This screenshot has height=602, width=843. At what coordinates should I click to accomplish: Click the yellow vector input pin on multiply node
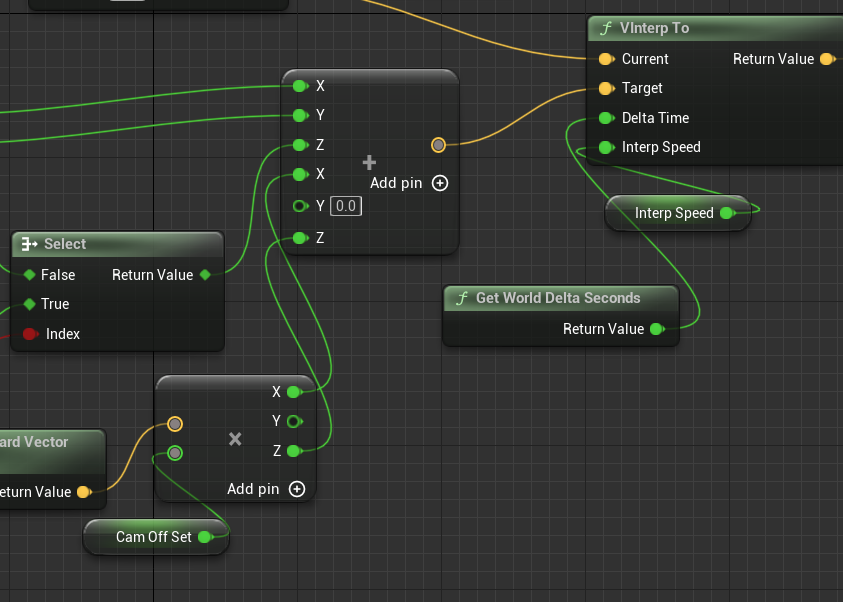(x=175, y=424)
